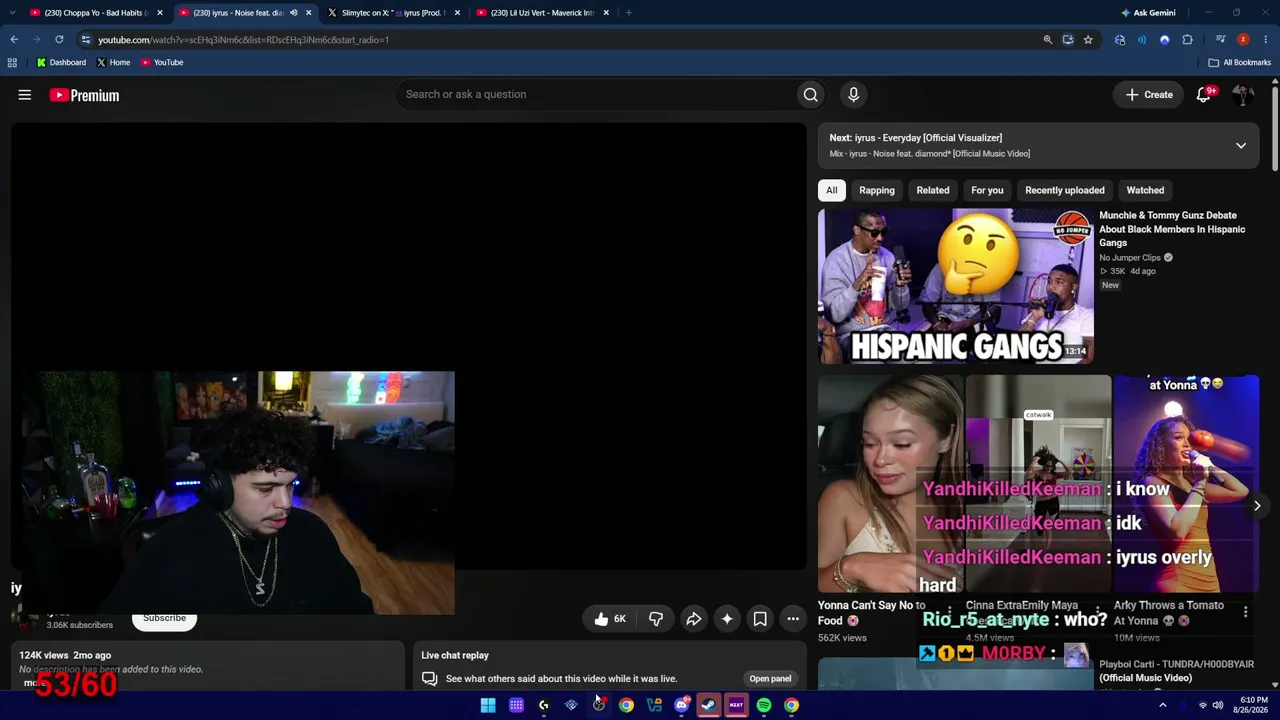The height and width of the screenshot is (720, 1280).
Task: Open a new browser tab
Action: point(628,13)
